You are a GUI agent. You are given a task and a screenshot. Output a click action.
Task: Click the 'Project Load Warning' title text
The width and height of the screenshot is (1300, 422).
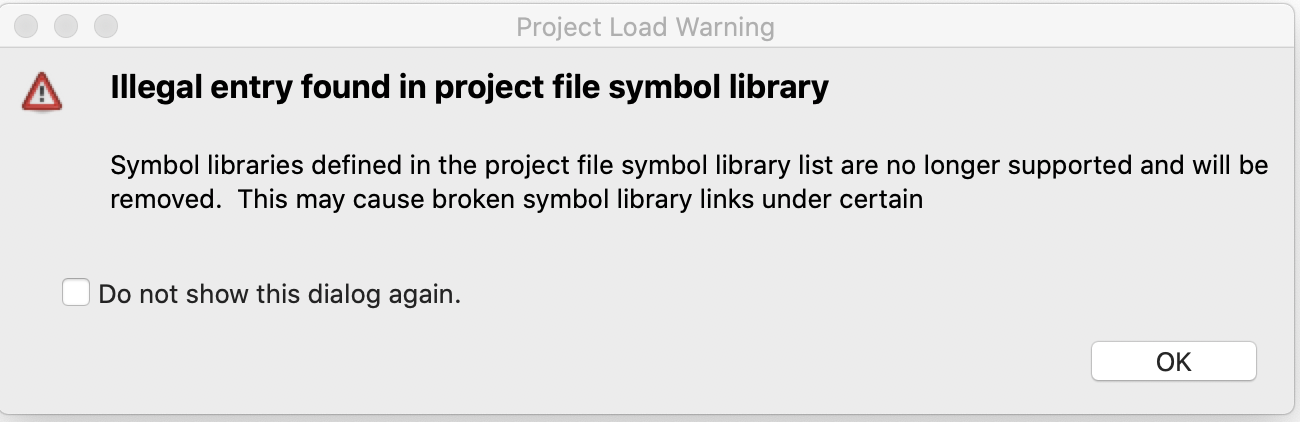tap(645, 27)
